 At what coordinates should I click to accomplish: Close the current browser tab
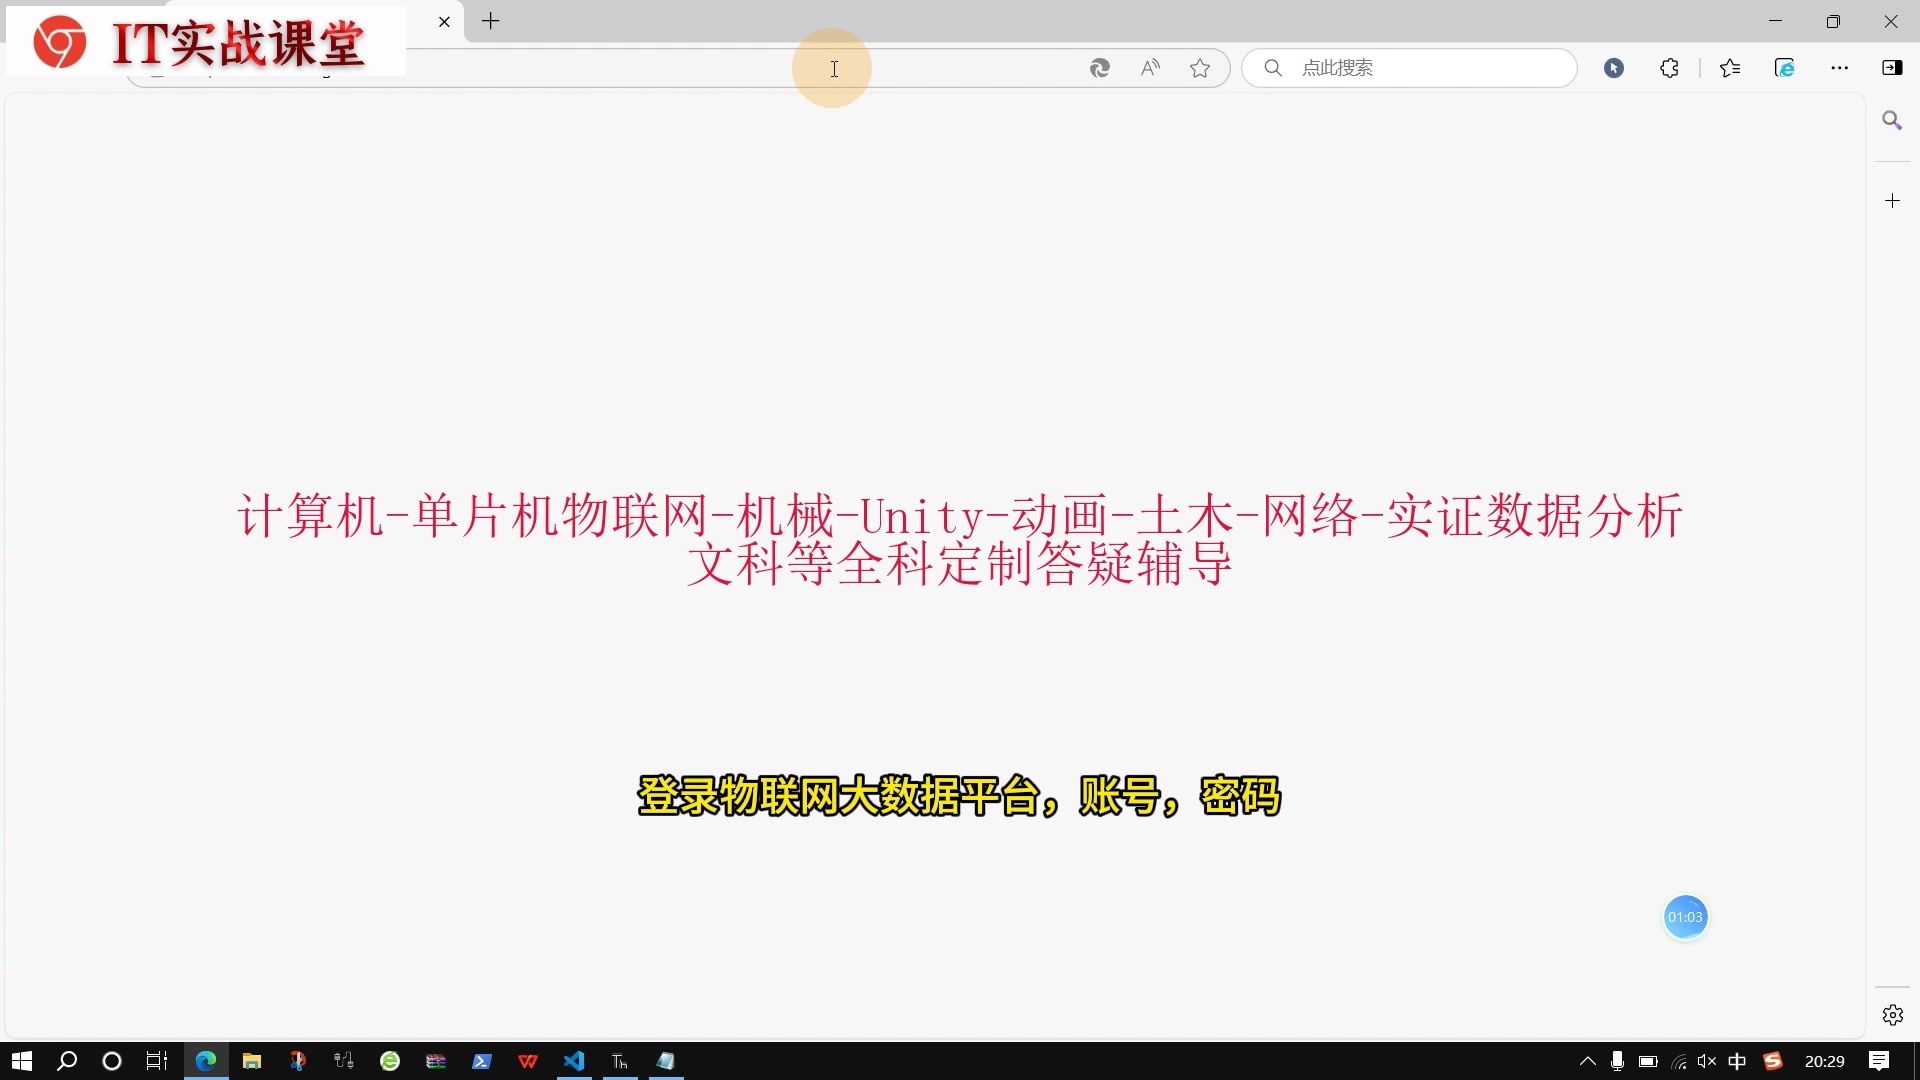(444, 22)
